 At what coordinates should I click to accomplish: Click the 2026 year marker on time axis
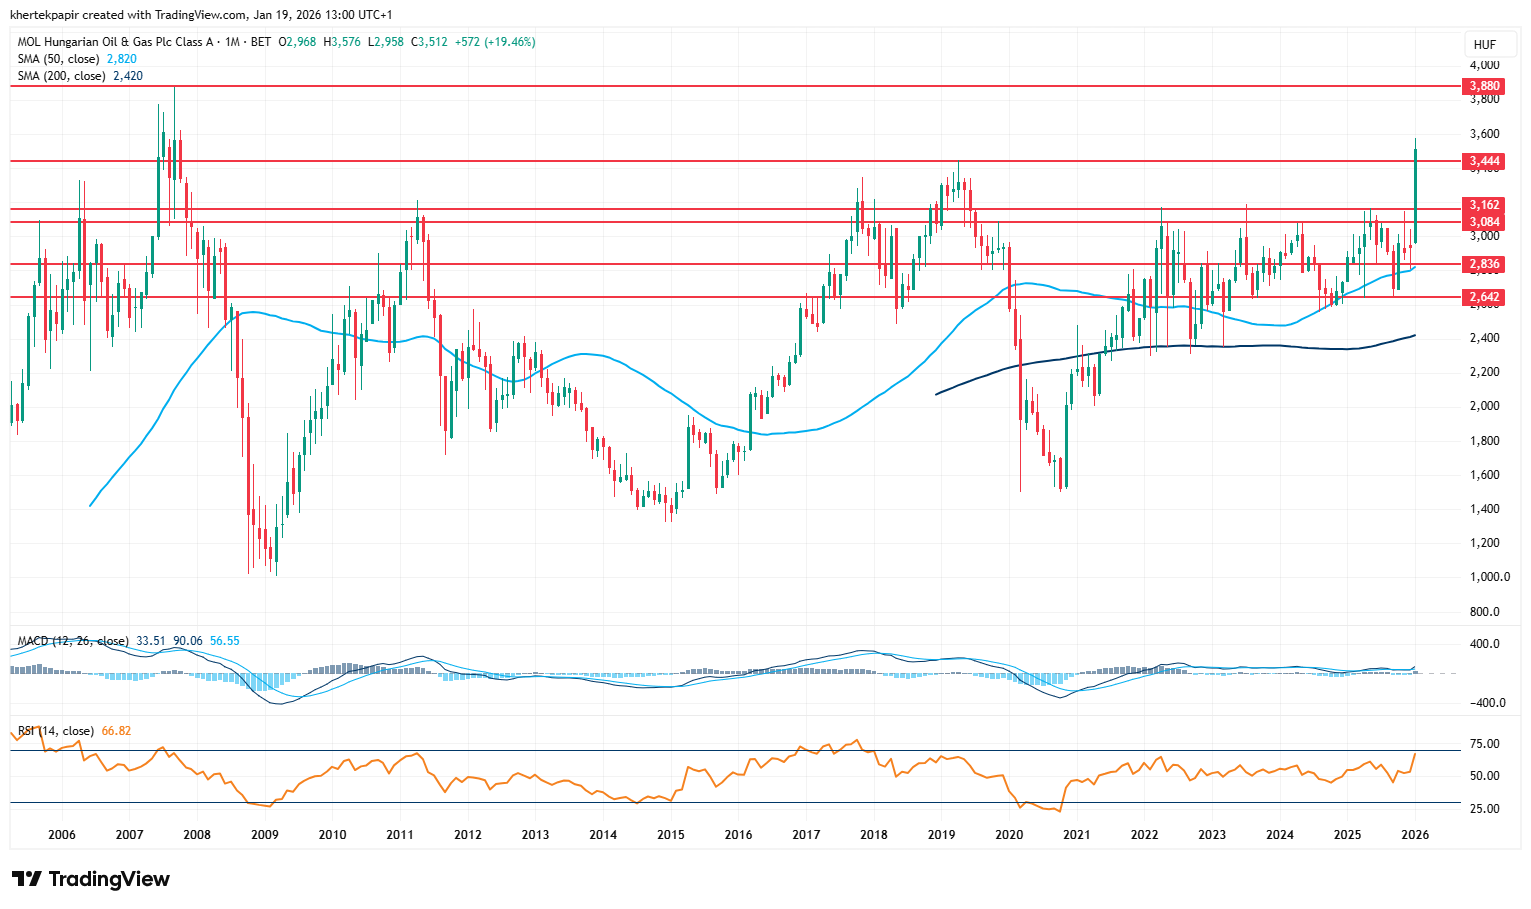[1414, 835]
